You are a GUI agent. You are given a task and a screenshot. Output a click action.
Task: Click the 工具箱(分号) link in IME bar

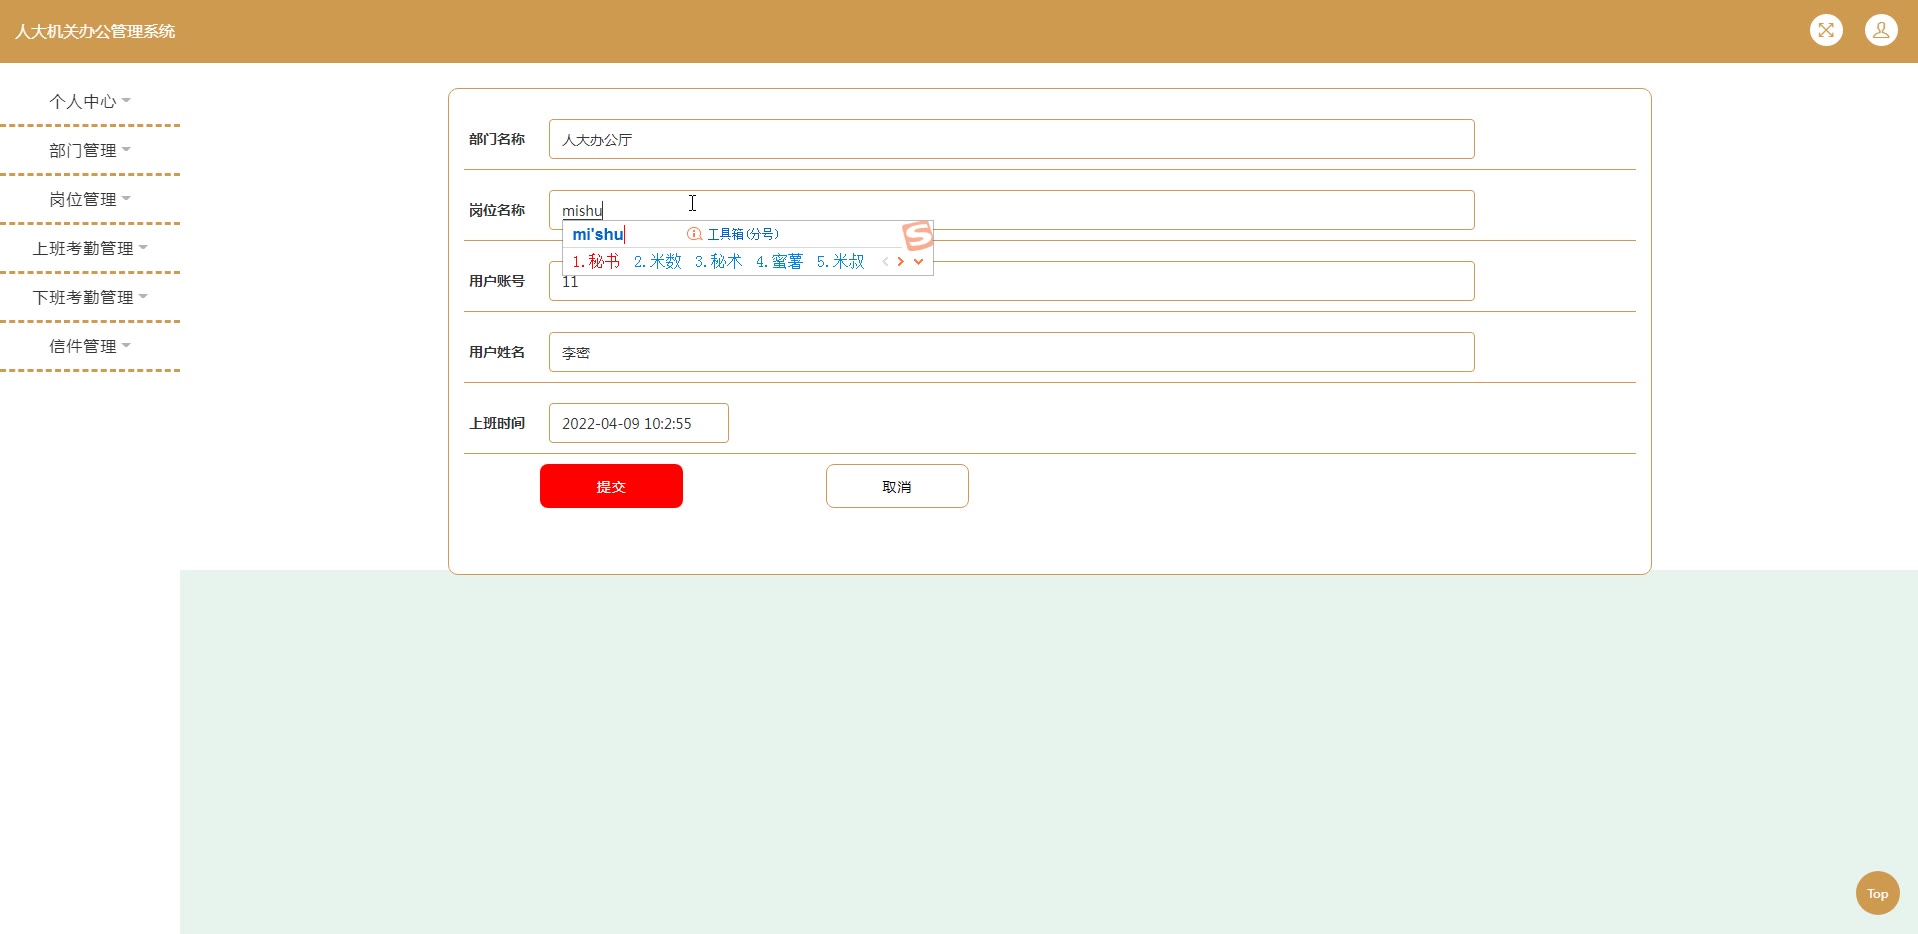(x=743, y=234)
